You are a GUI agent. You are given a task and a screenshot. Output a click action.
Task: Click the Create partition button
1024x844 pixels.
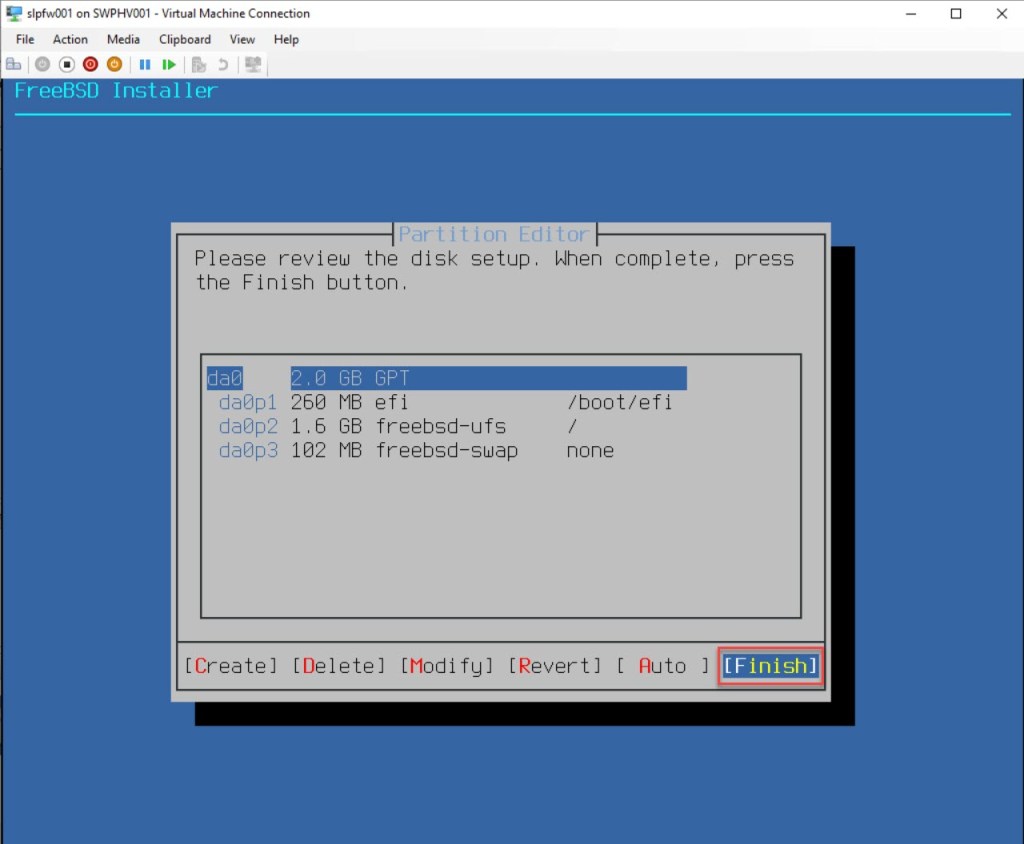tap(231, 666)
